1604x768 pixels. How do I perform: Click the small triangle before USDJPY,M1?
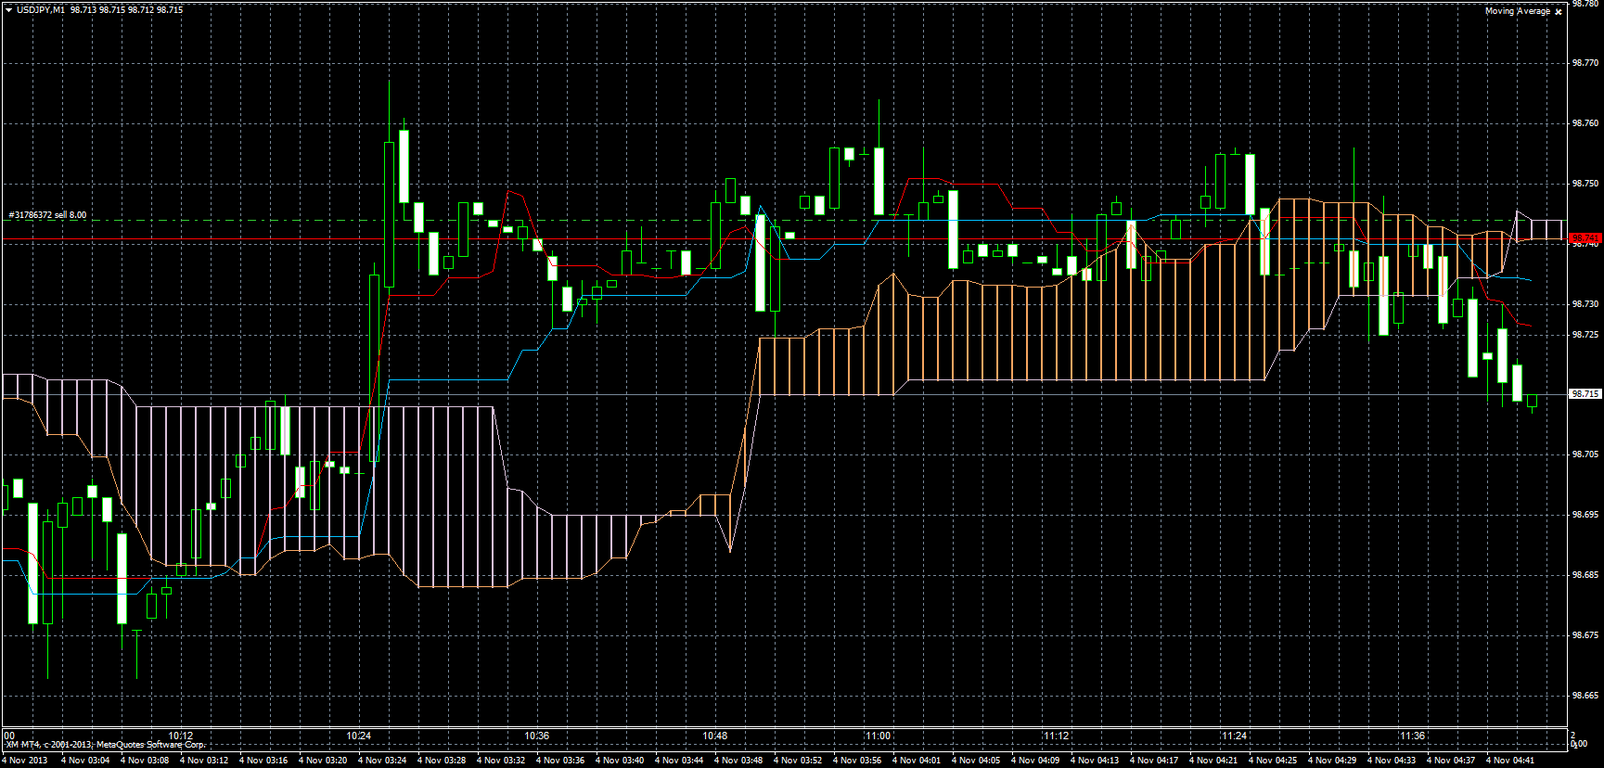[x=9, y=10]
